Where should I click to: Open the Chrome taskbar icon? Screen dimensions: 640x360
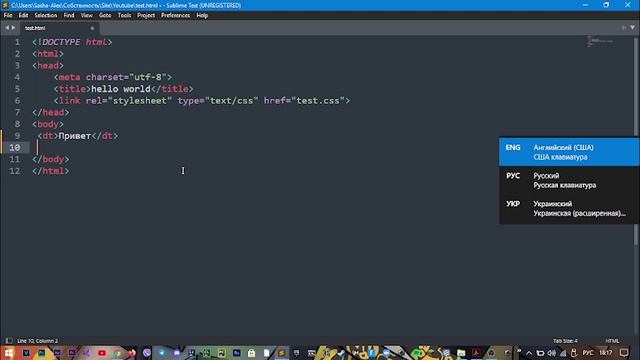[x=117, y=353]
